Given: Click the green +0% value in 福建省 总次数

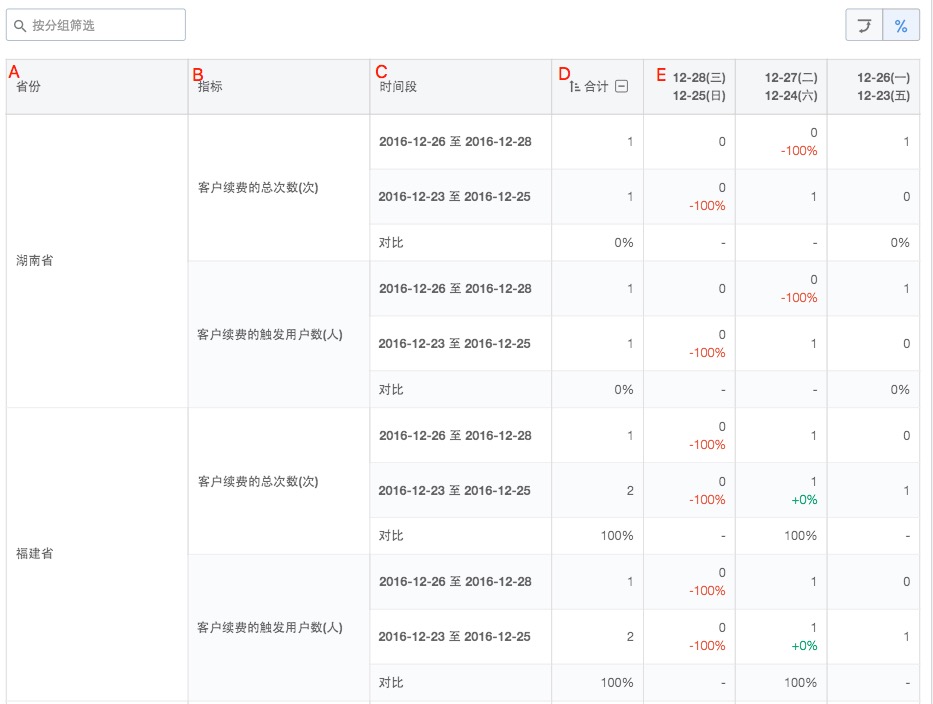Looking at the screenshot, I should pyautogui.click(x=804, y=500).
